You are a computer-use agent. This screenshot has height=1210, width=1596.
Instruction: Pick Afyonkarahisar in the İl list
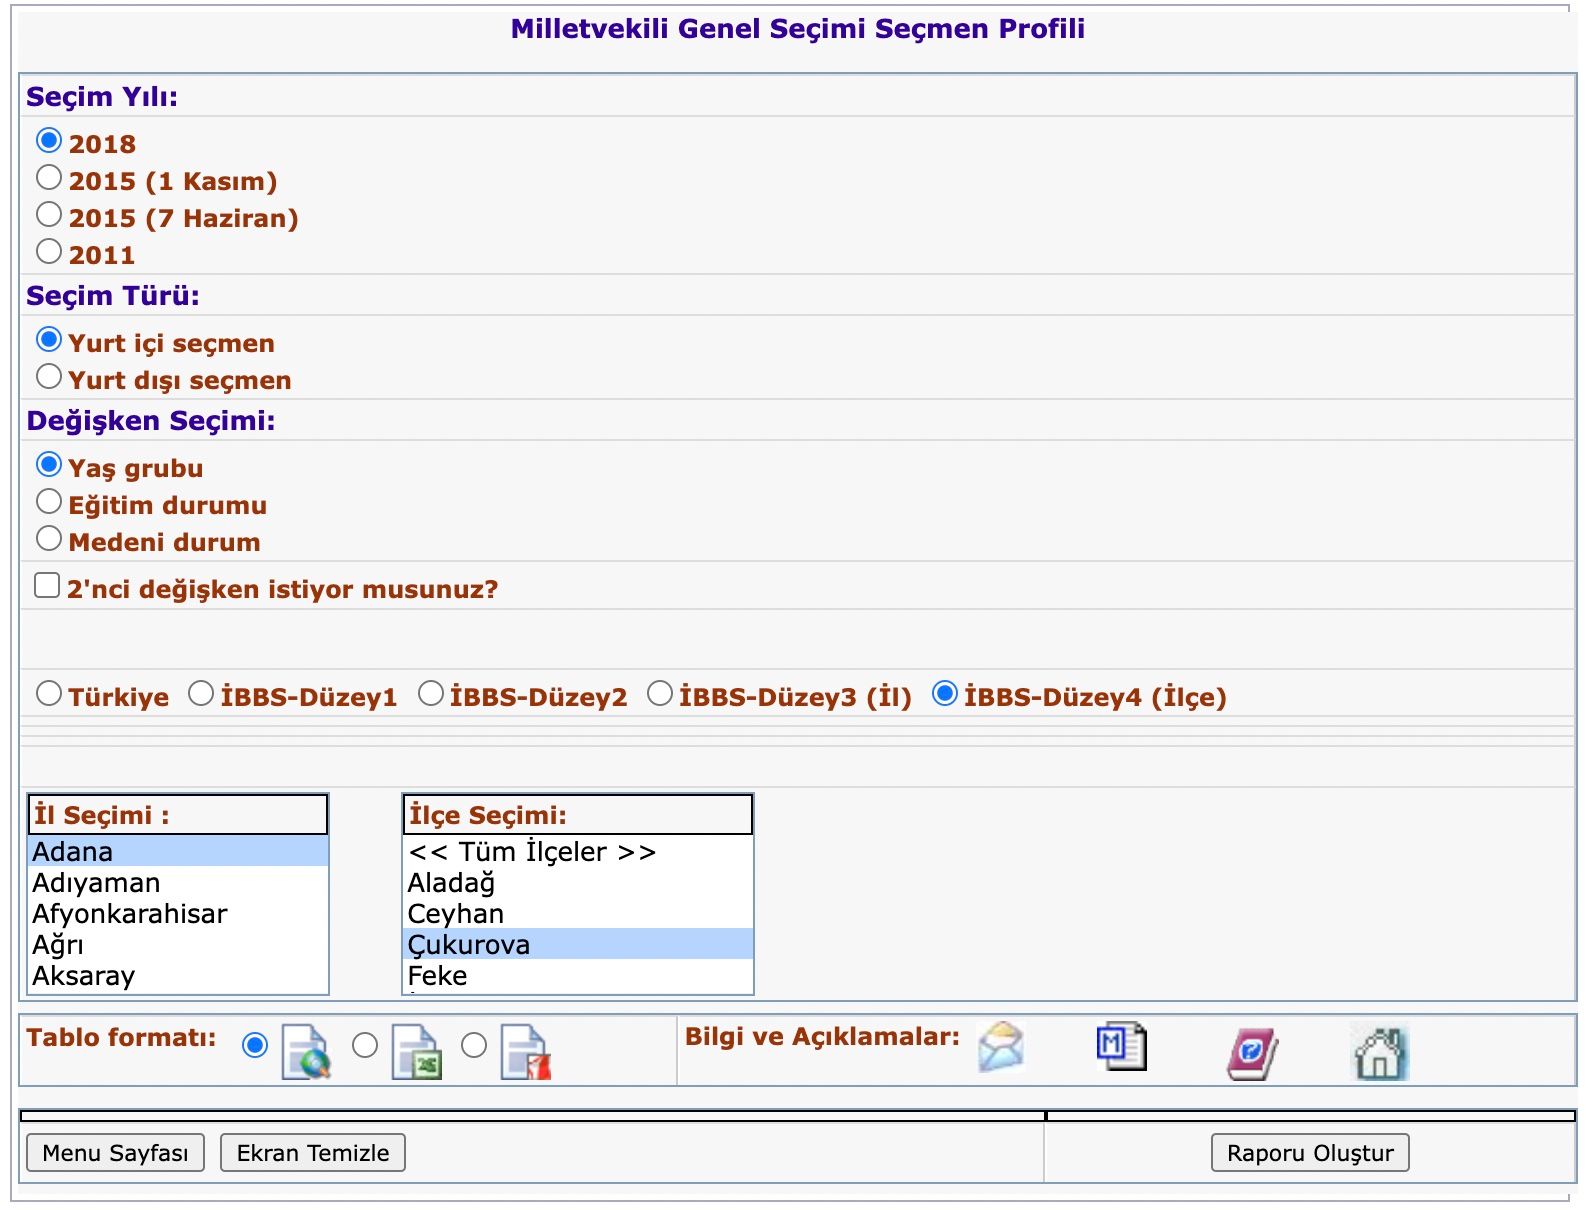[x=130, y=914]
